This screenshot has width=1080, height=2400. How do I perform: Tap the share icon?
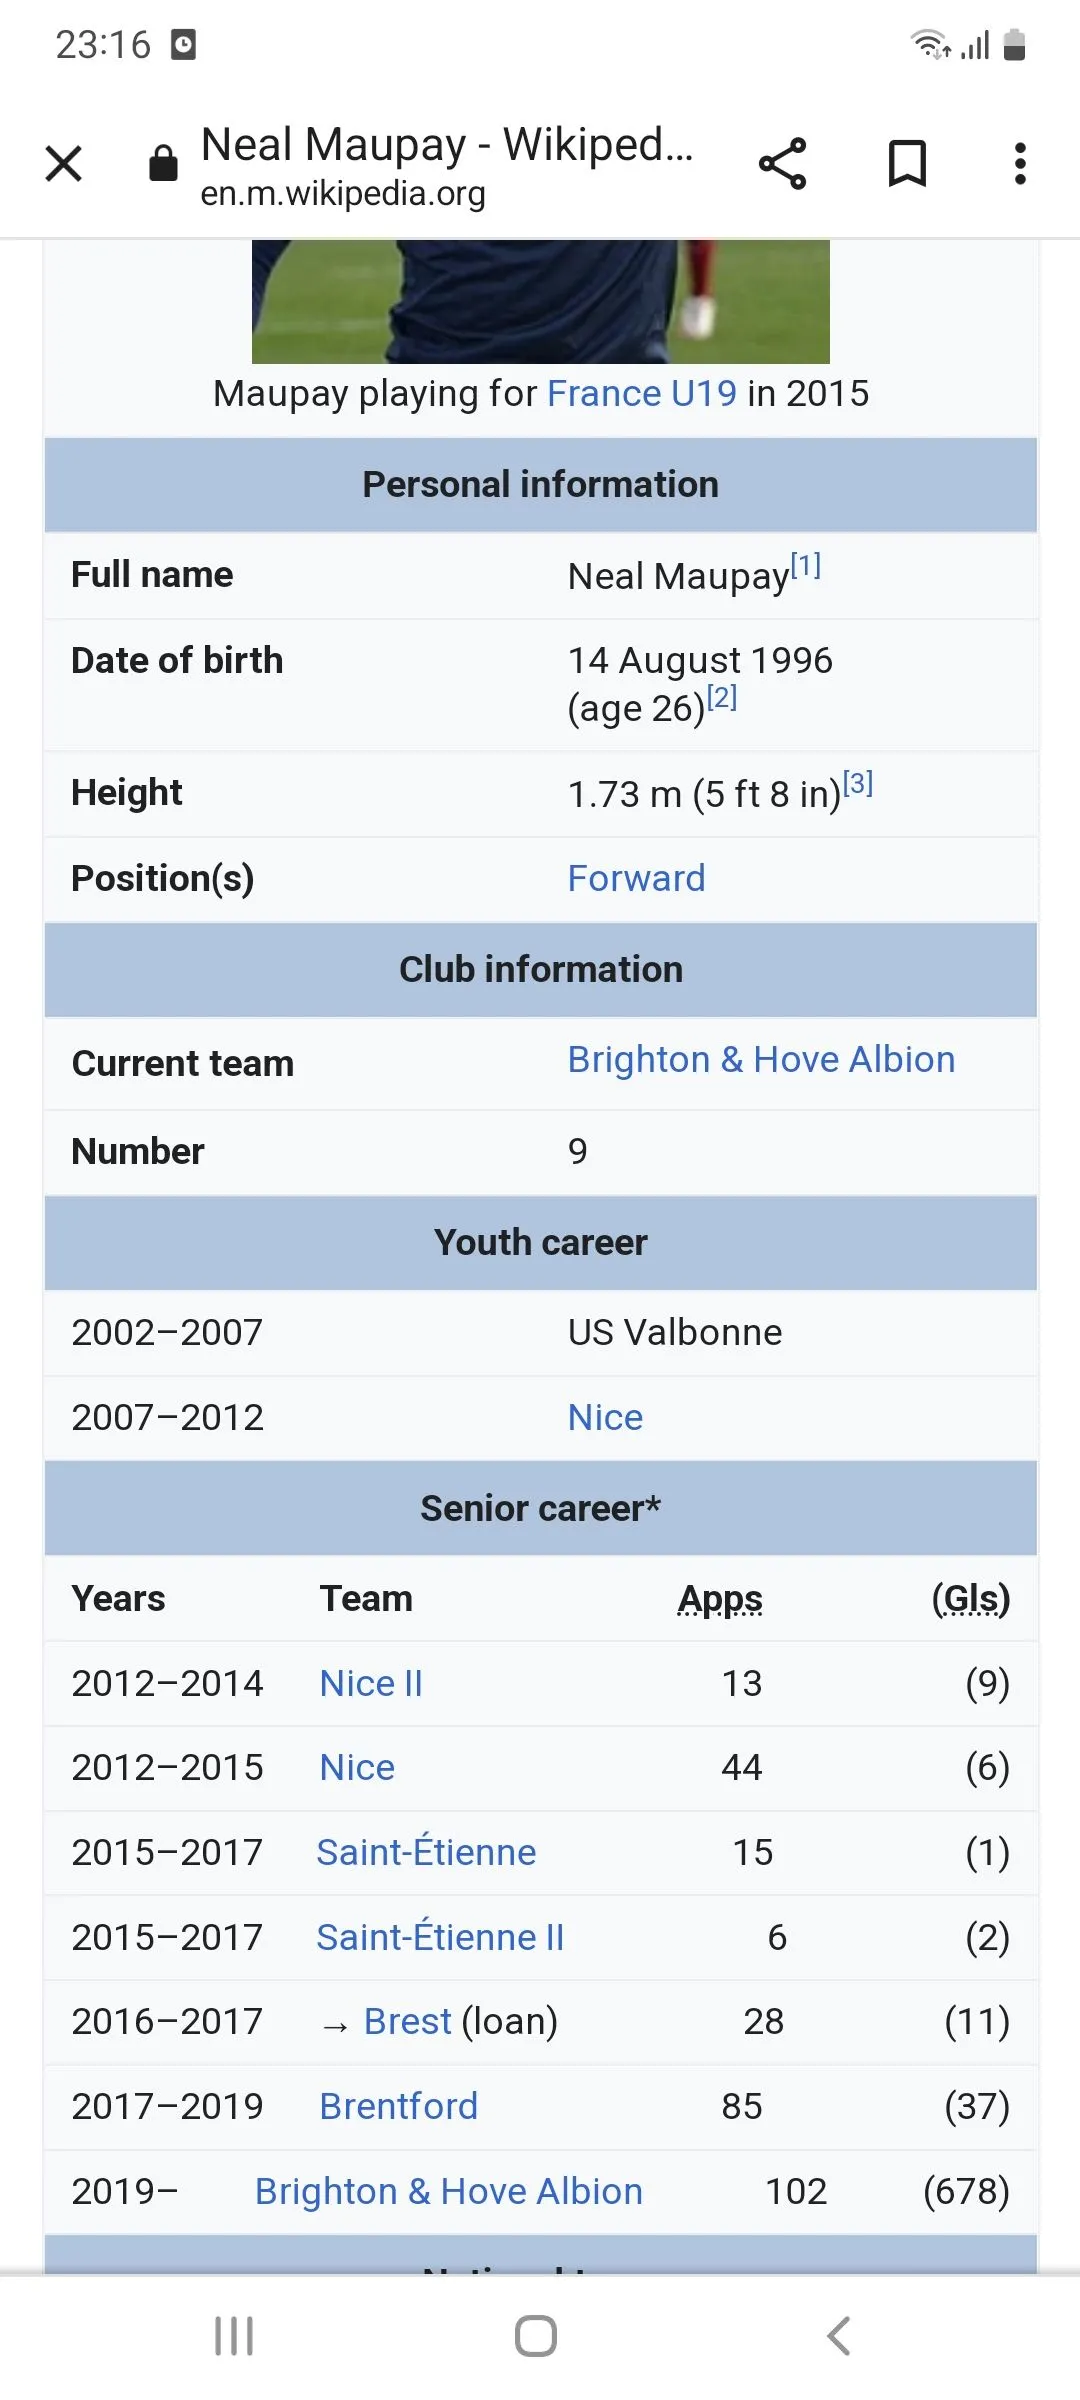(782, 164)
